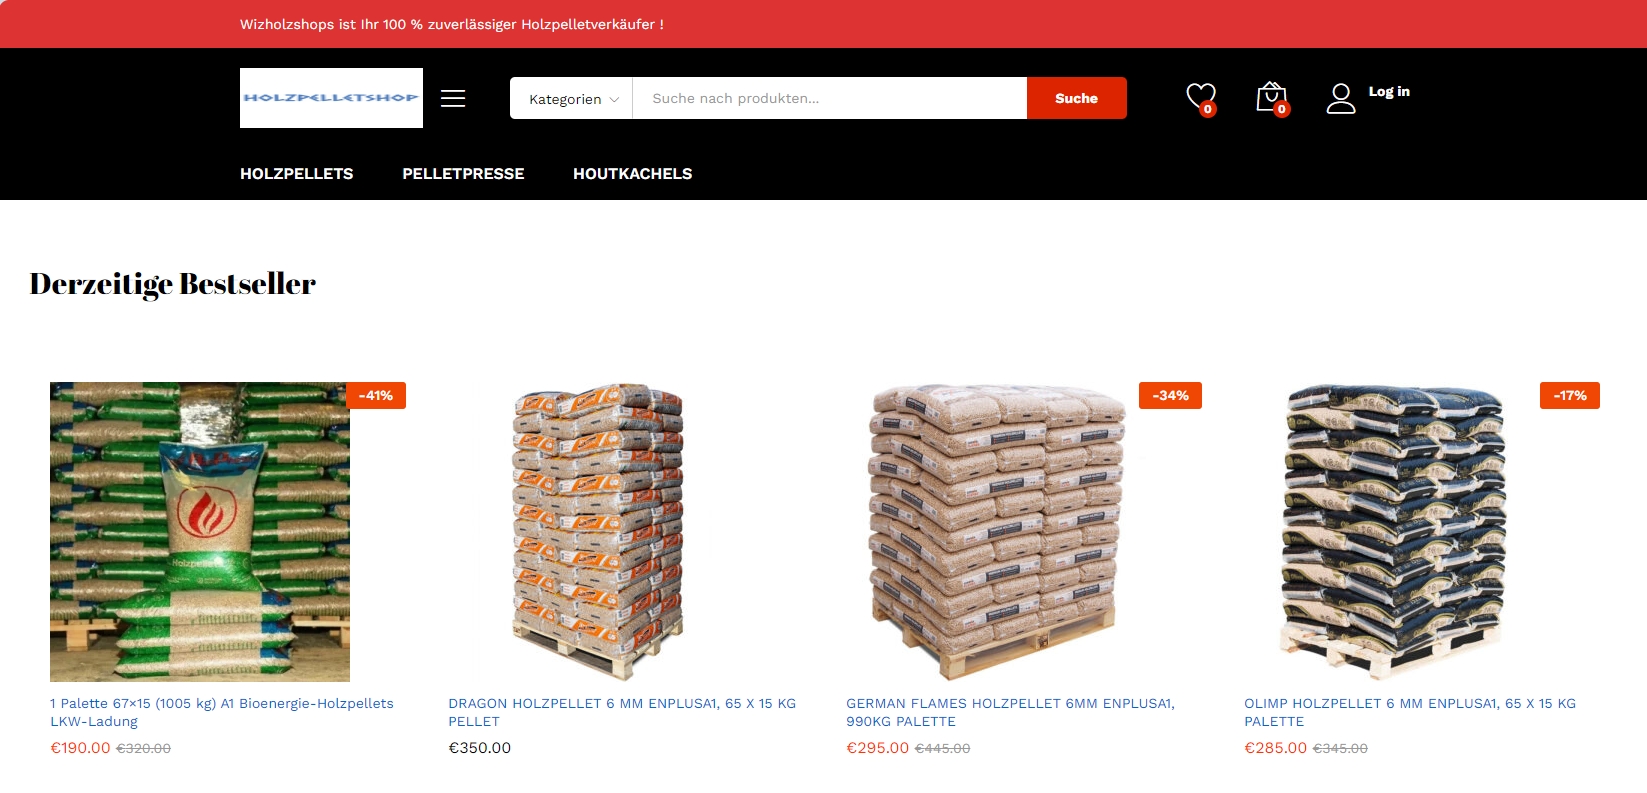Select the Olimp black bags pallet image

pos(1394,532)
